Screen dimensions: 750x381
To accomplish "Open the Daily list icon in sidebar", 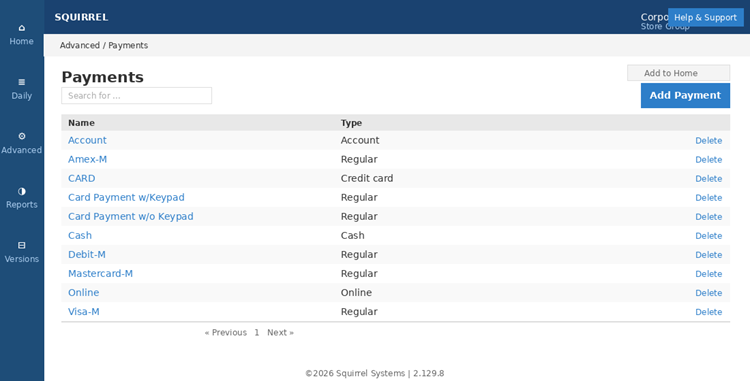I will 22,82.
